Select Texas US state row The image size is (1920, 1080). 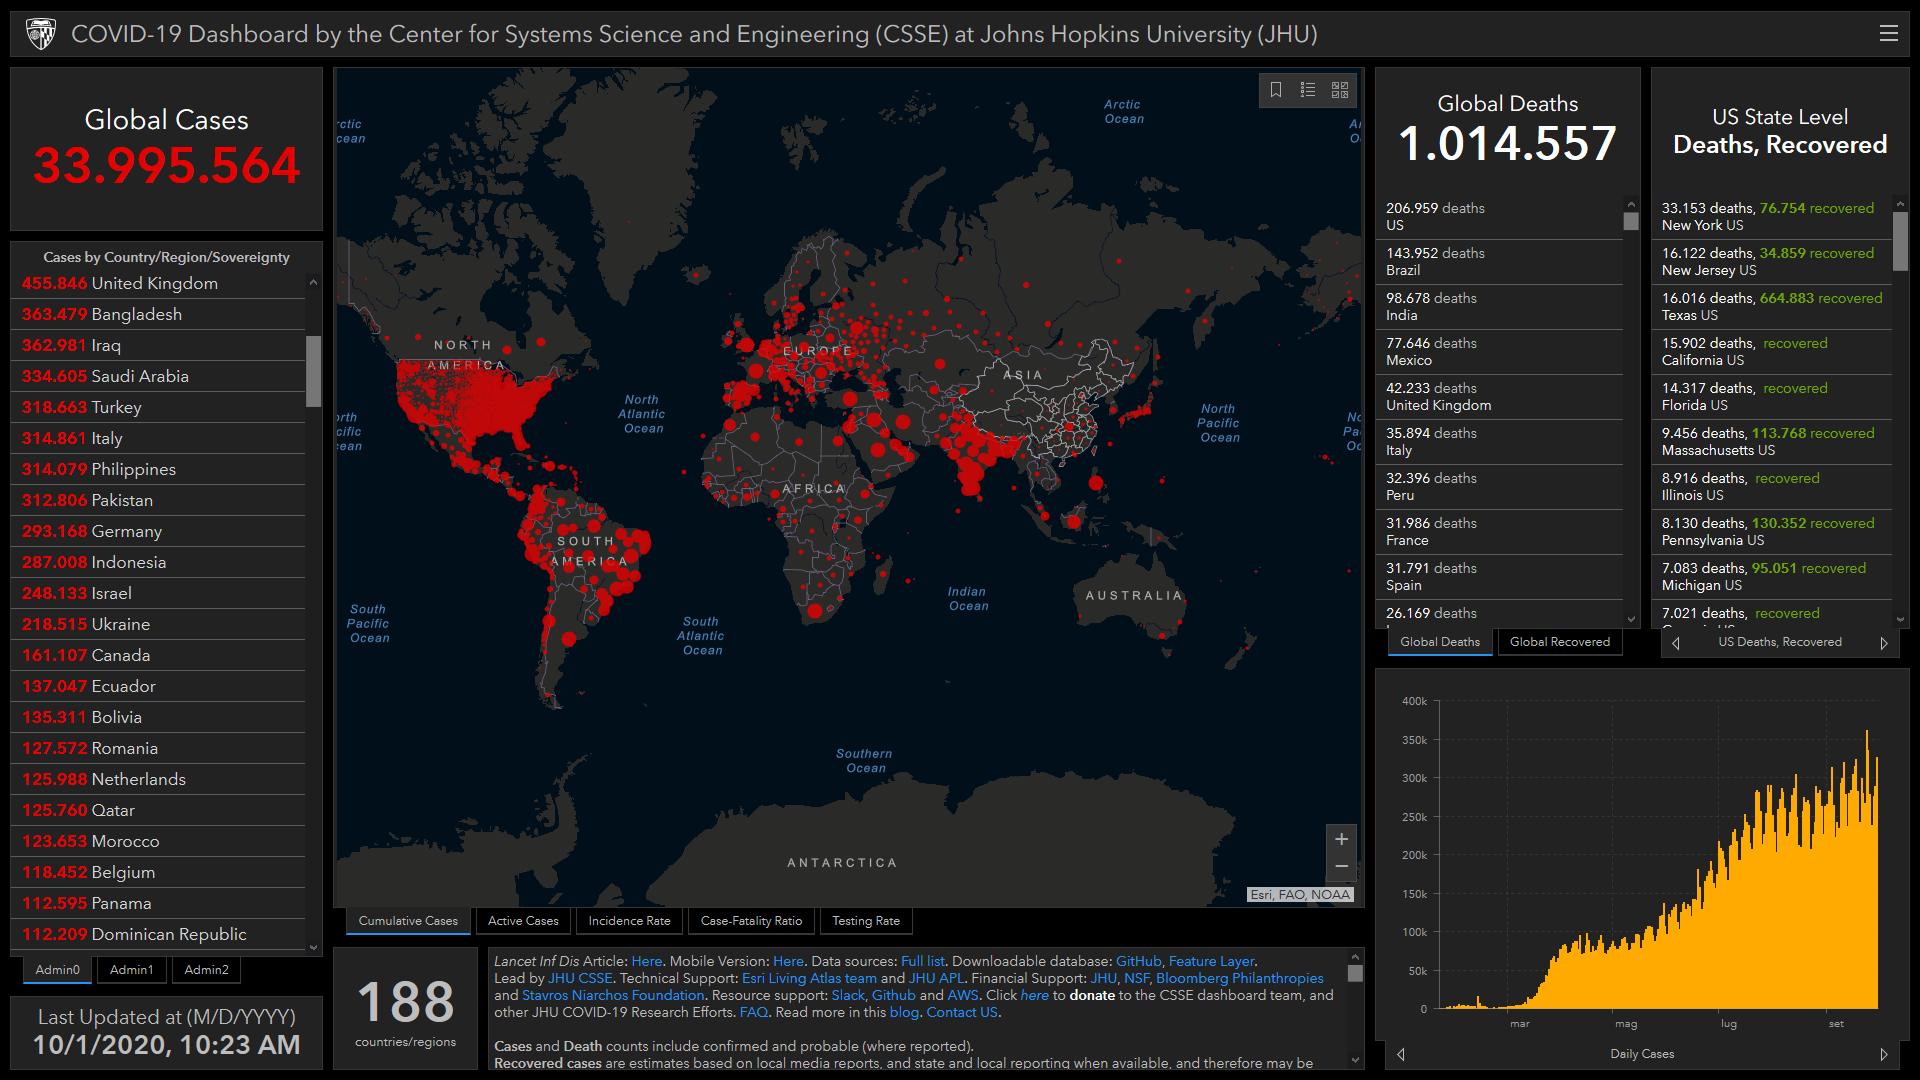click(x=1772, y=307)
